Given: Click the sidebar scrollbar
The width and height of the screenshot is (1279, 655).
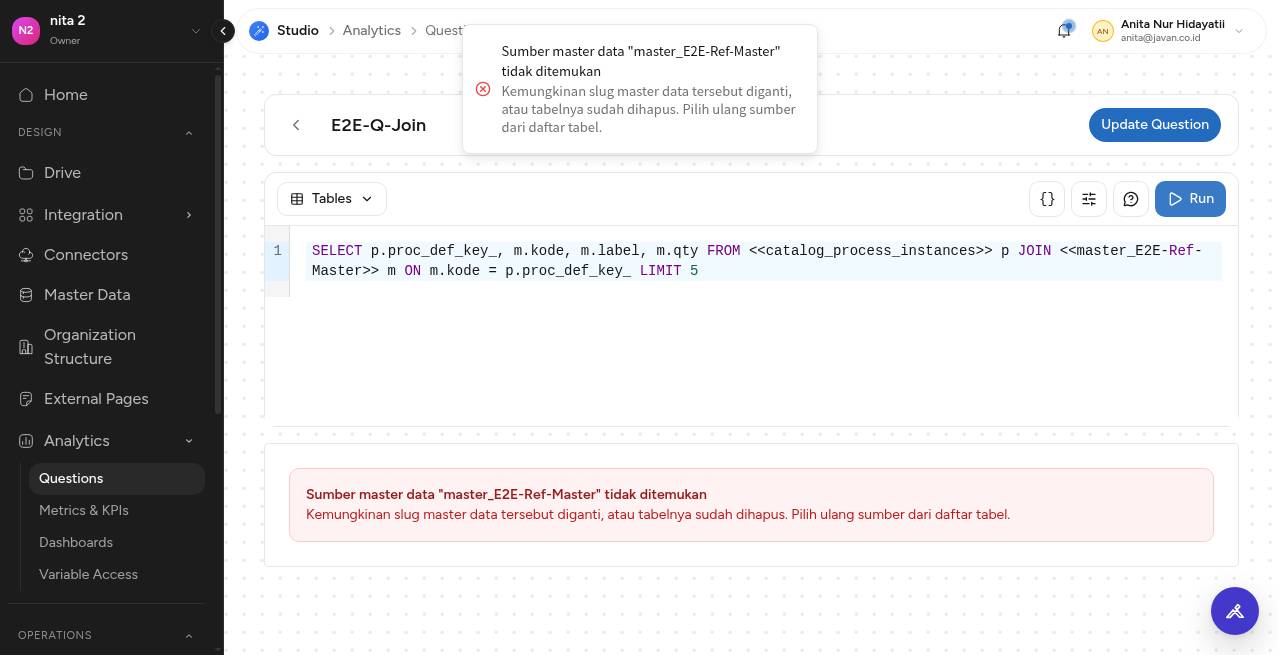Looking at the screenshot, I should pos(218,245).
